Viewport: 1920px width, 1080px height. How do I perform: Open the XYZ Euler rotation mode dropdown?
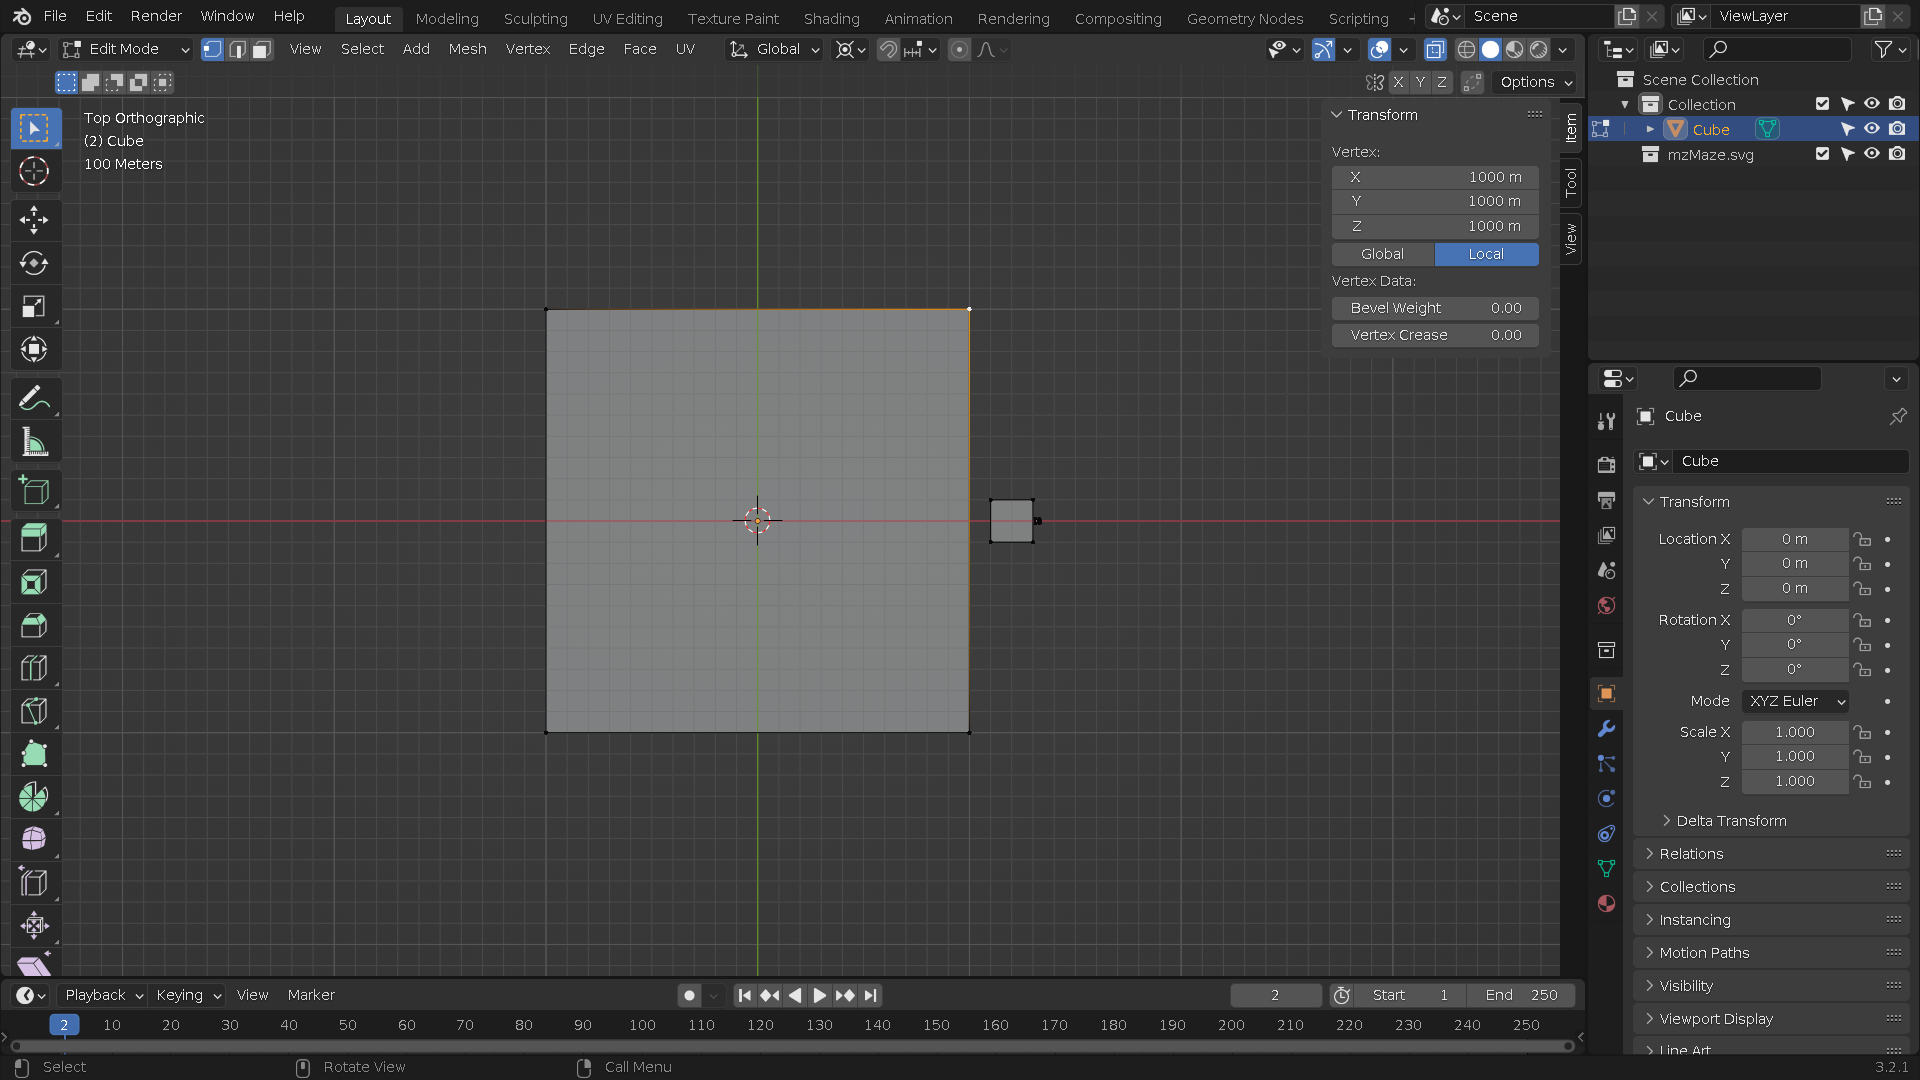[x=1795, y=701]
